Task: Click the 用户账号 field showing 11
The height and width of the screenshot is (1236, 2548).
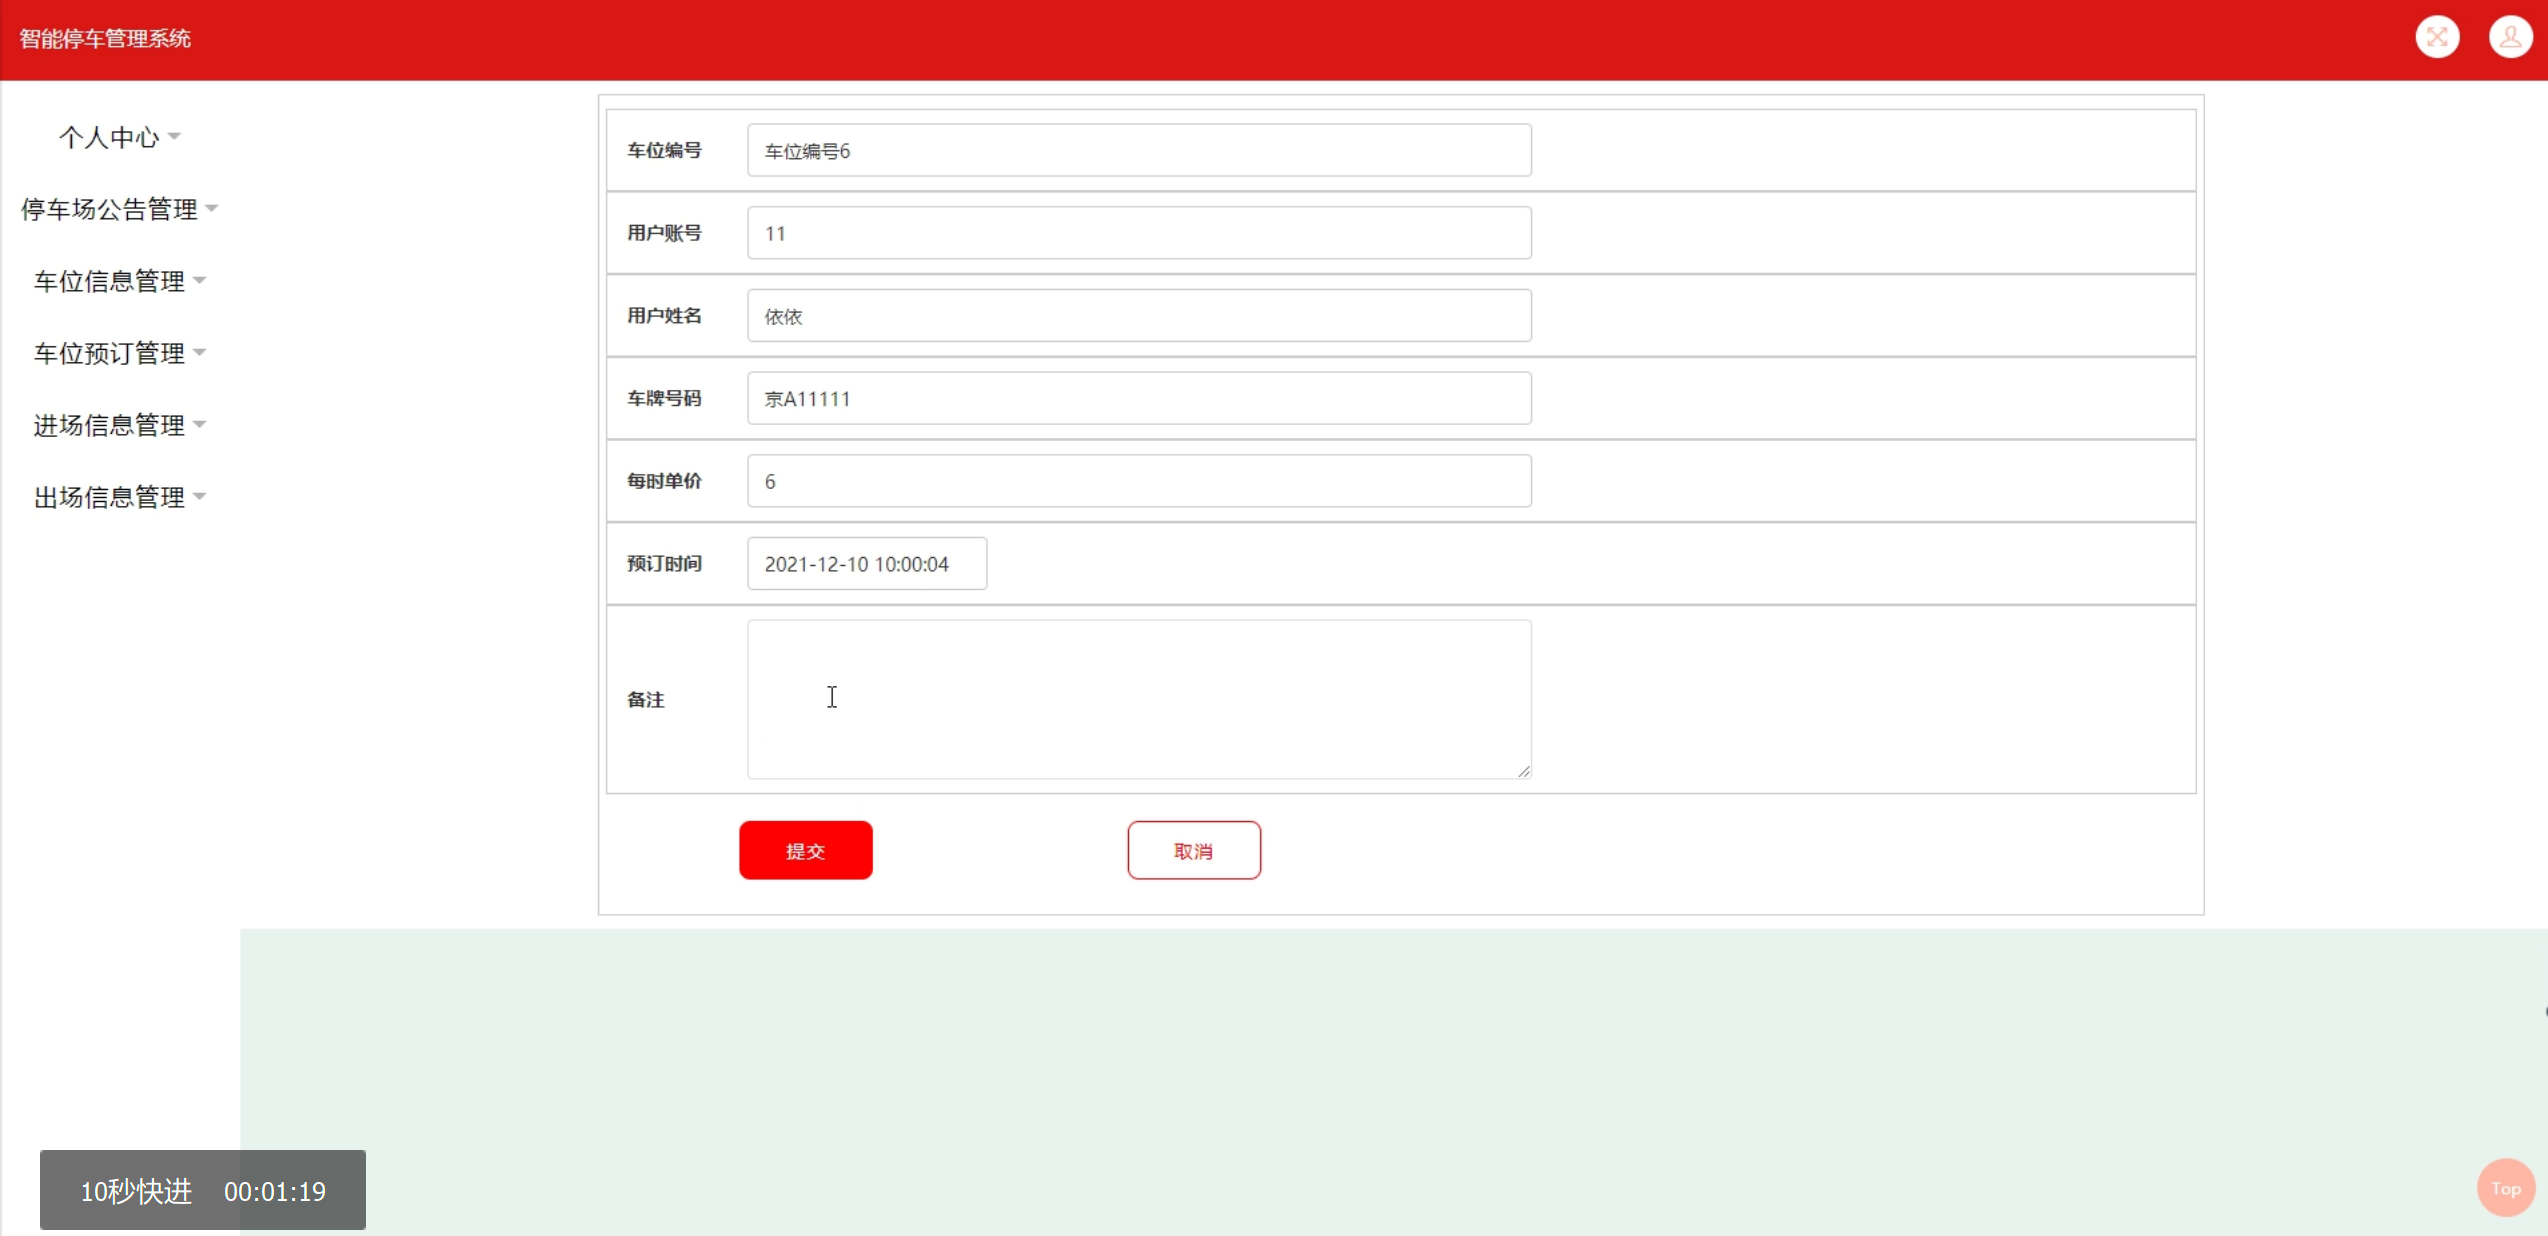Action: [x=1138, y=233]
